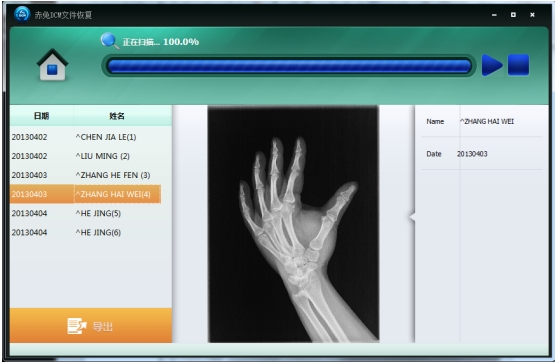
Task: Collapse the info panel with side arrow
Action: tap(412, 216)
